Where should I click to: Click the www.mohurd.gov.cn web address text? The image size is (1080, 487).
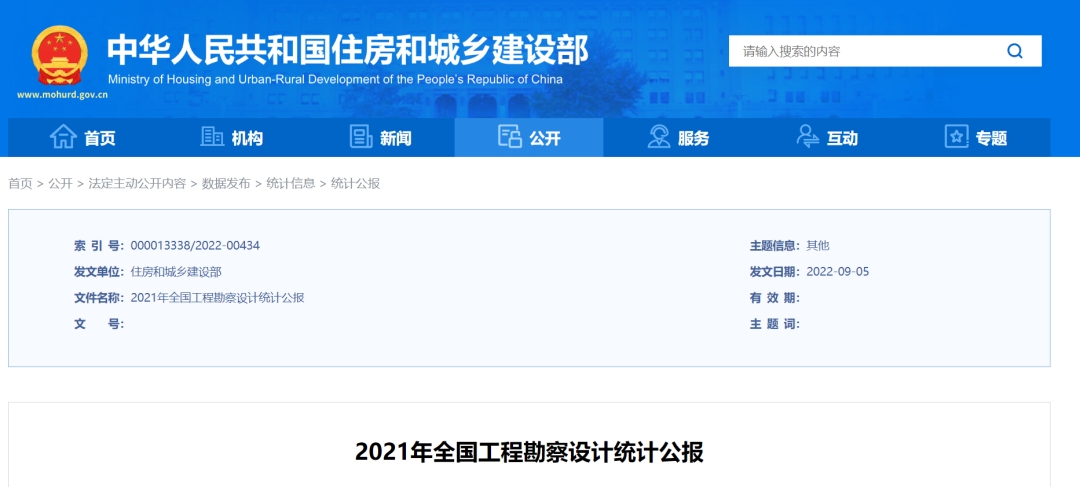point(62,95)
